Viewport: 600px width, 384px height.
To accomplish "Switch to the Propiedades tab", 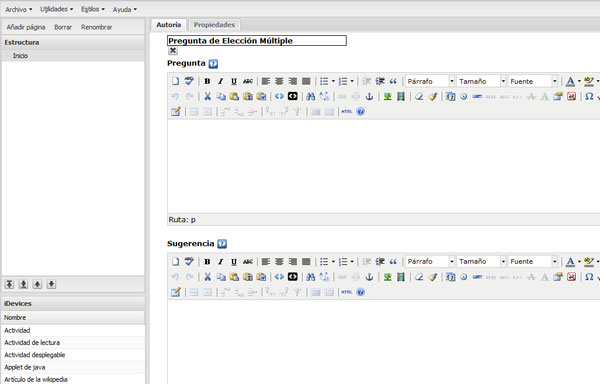I will [x=214, y=25].
